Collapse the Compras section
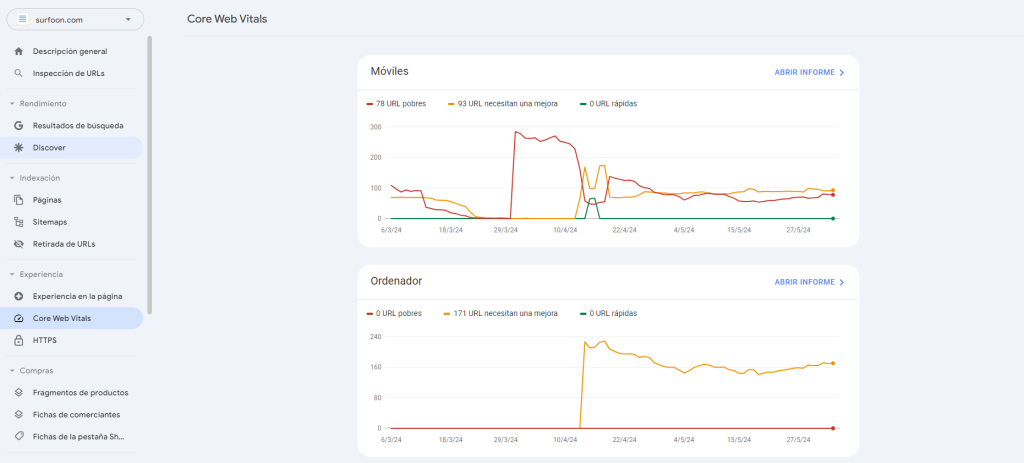Viewport: 1024px width, 463px height. click(12, 371)
